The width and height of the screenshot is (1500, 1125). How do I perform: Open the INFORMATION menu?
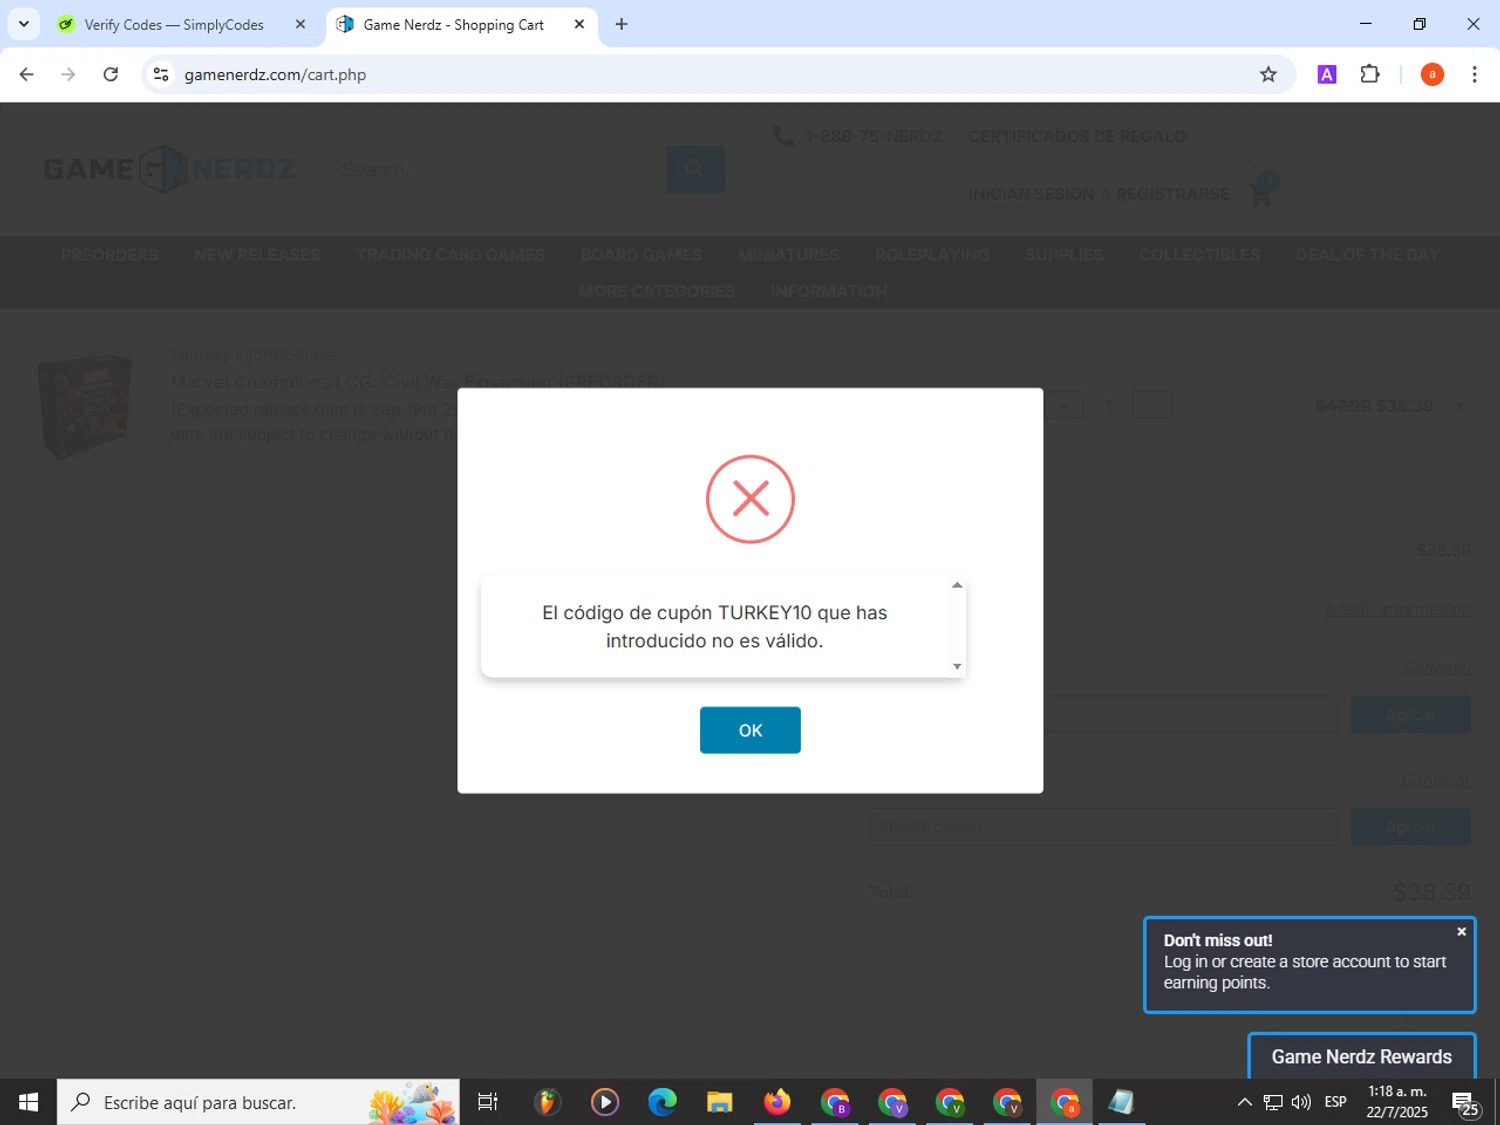828,291
